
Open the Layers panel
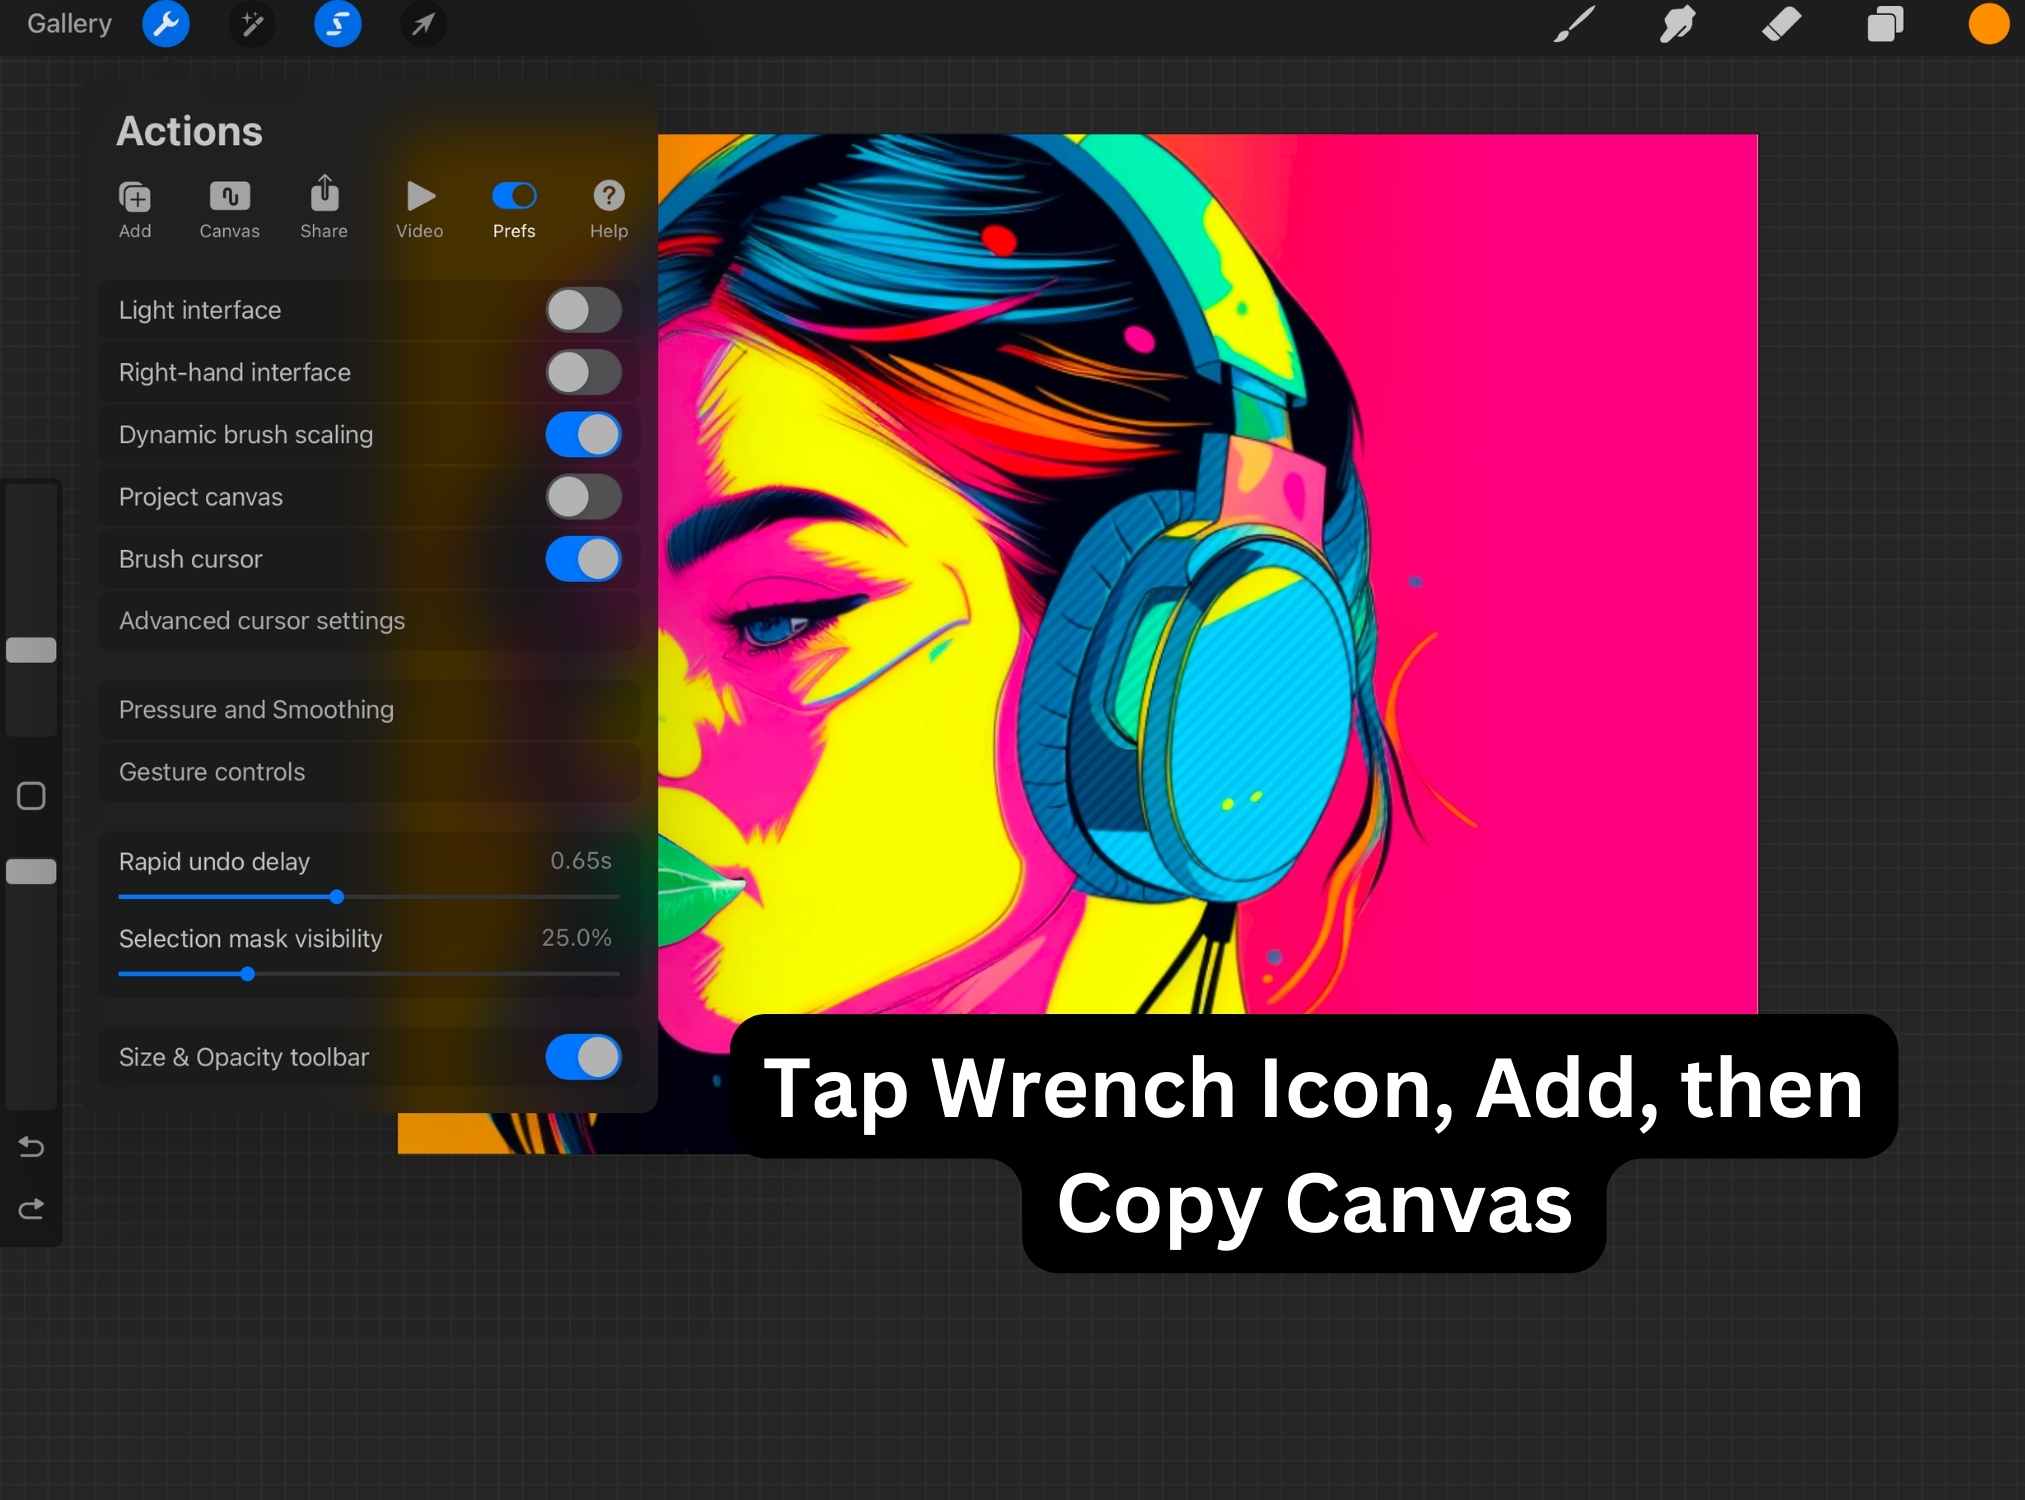coord(1886,24)
